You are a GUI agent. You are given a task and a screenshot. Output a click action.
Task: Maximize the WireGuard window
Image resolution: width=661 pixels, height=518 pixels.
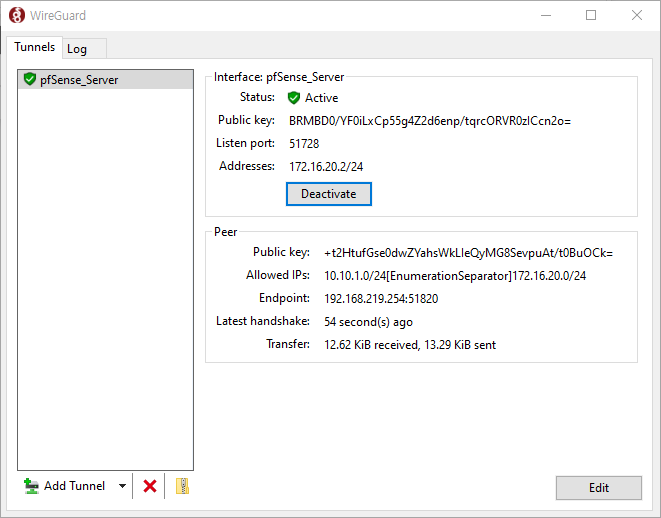(x=591, y=15)
